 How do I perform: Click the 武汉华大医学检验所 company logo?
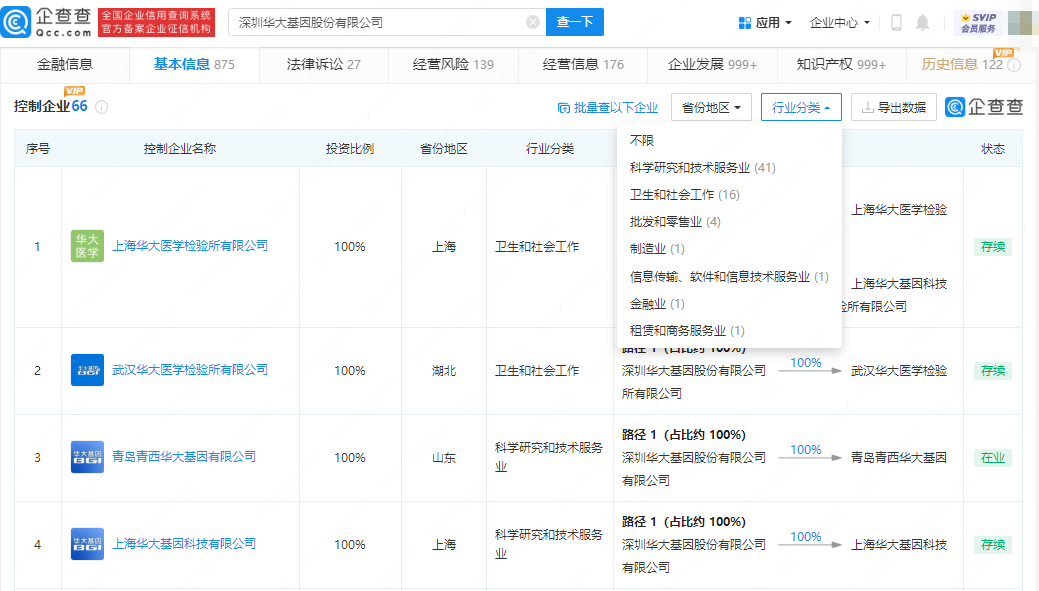[x=87, y=370]
